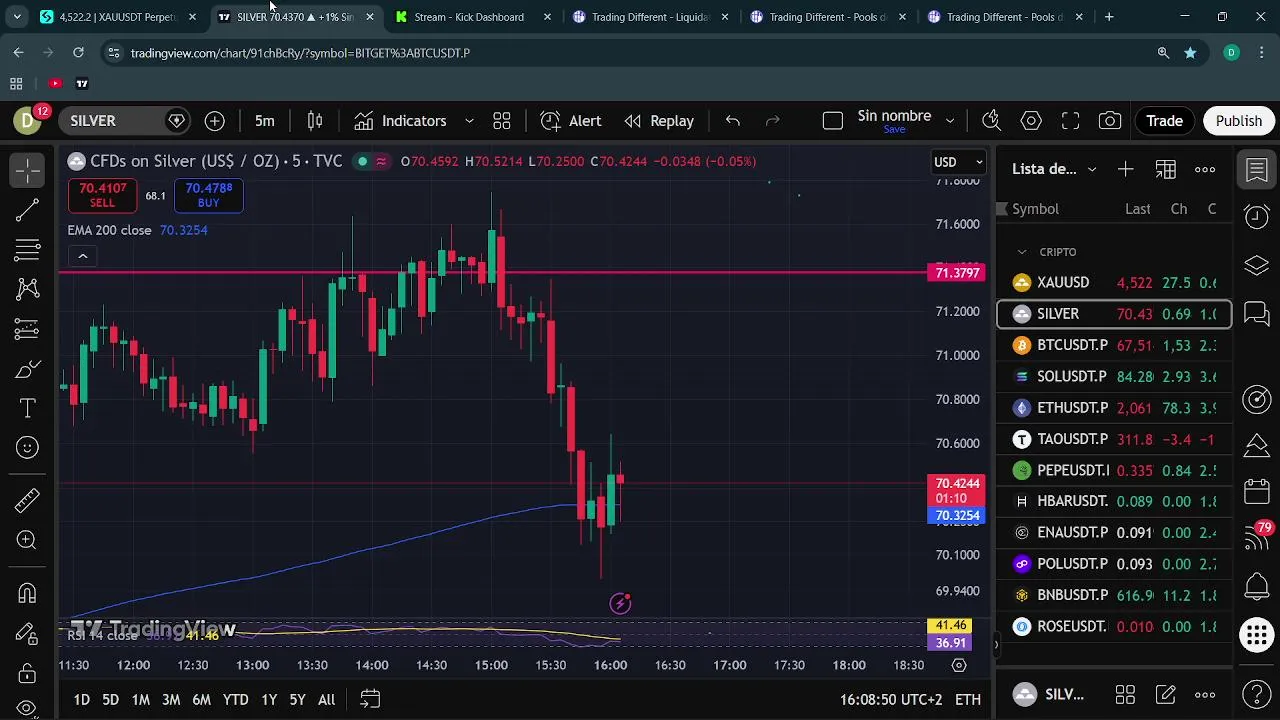1280x720 pixels.
Task: Click the undo arrow
Action: pos(733,121)
